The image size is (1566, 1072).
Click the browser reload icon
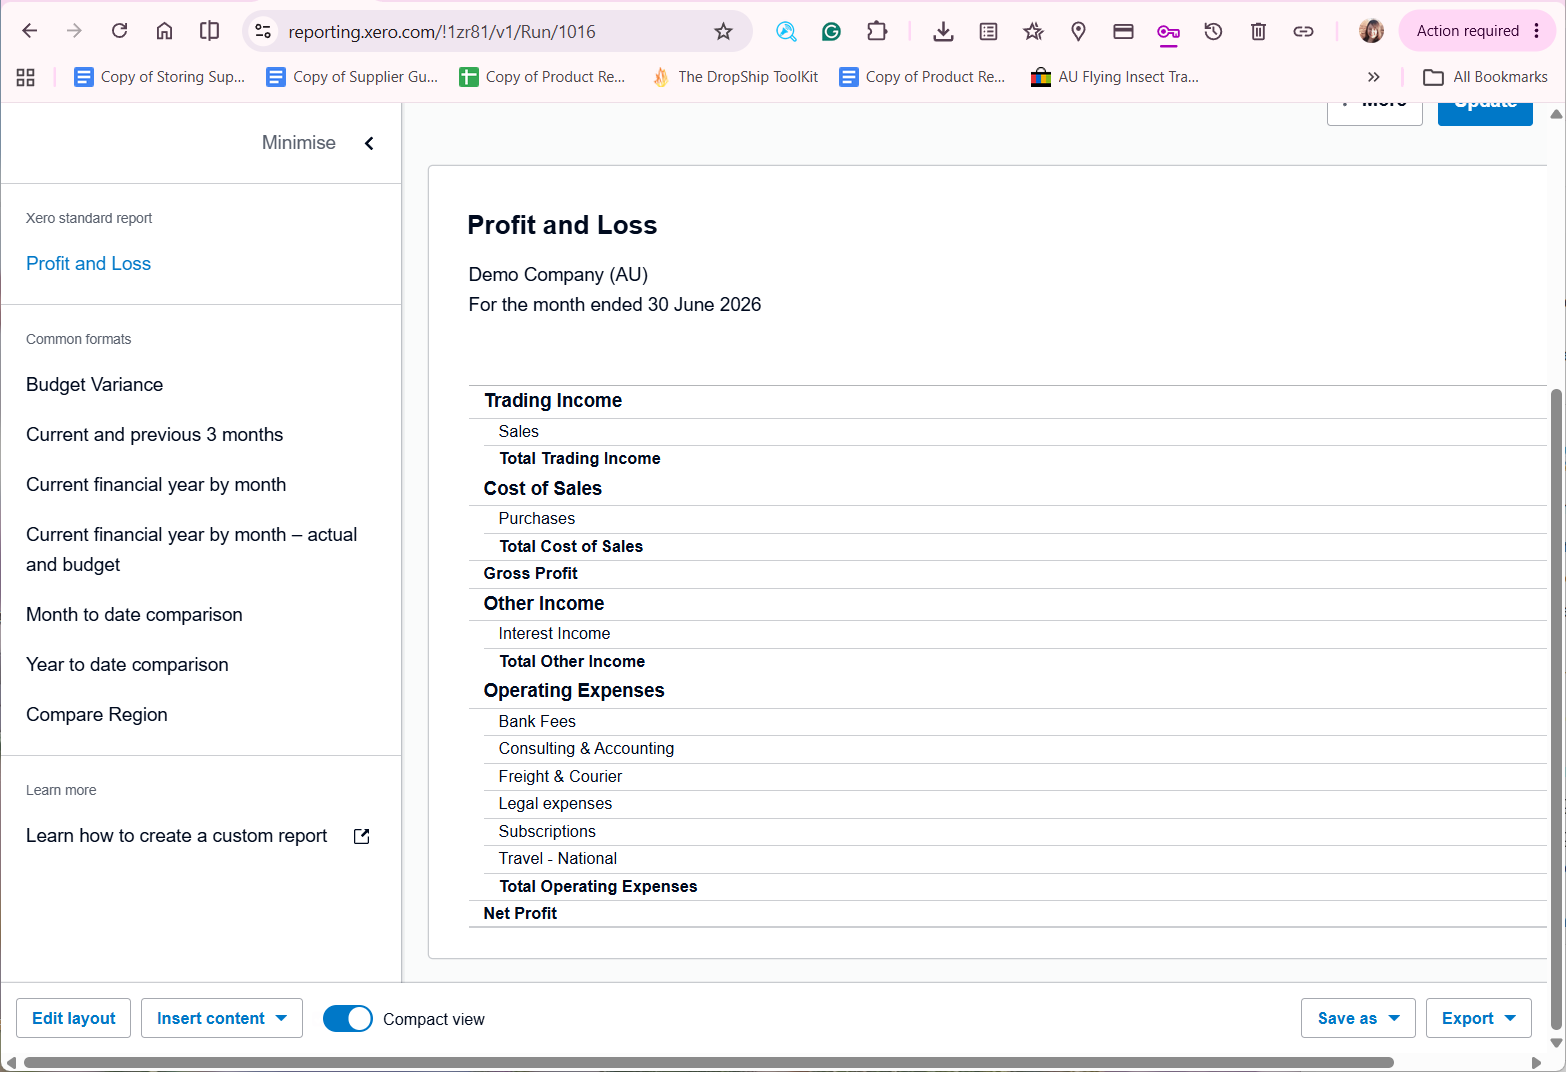point(119,31)
